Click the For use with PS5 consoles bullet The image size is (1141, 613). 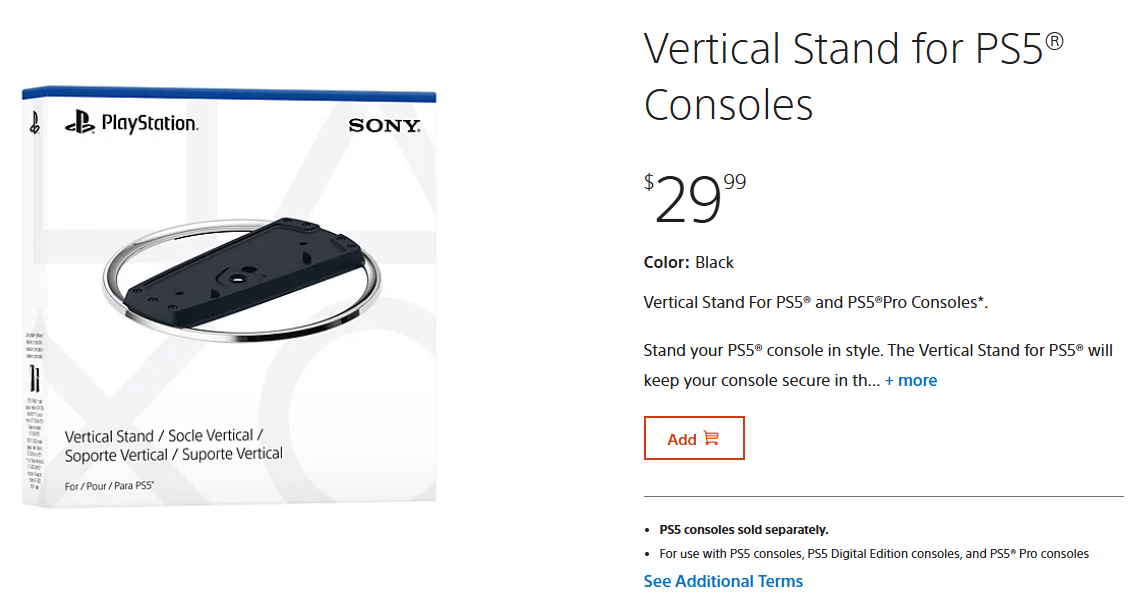874,553
